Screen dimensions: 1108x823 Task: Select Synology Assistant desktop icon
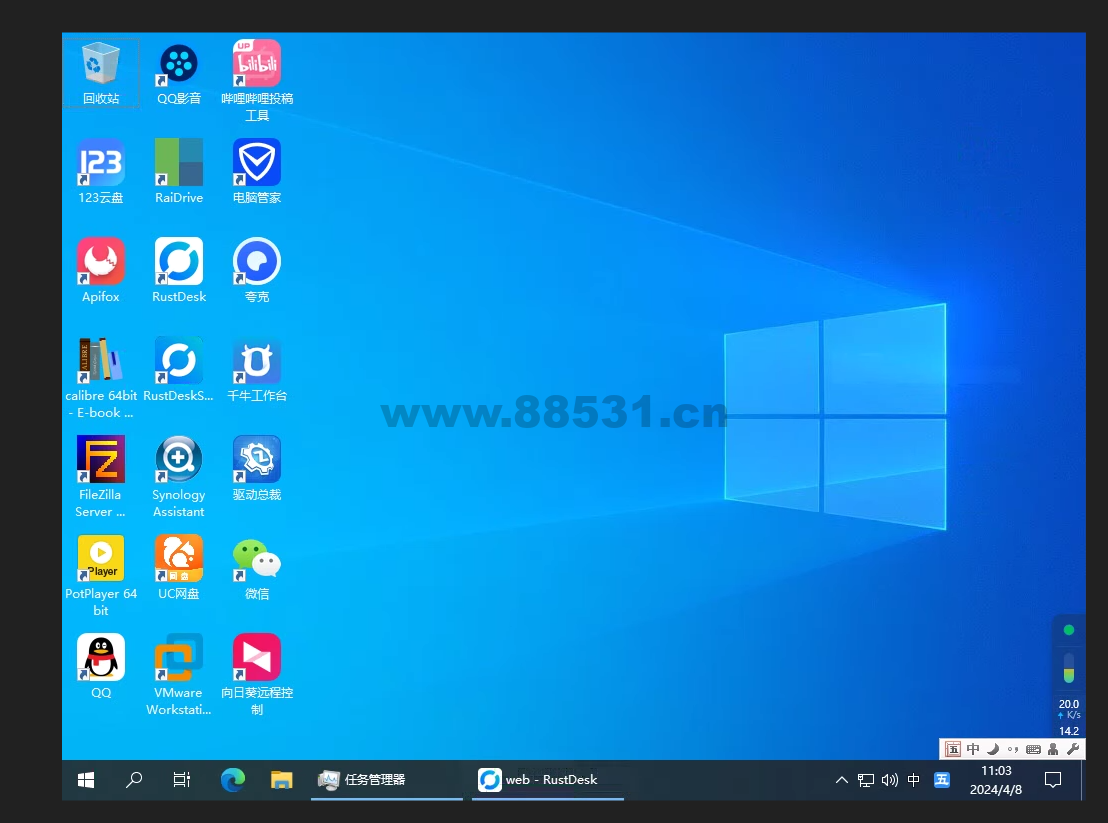tap(179, 477)
